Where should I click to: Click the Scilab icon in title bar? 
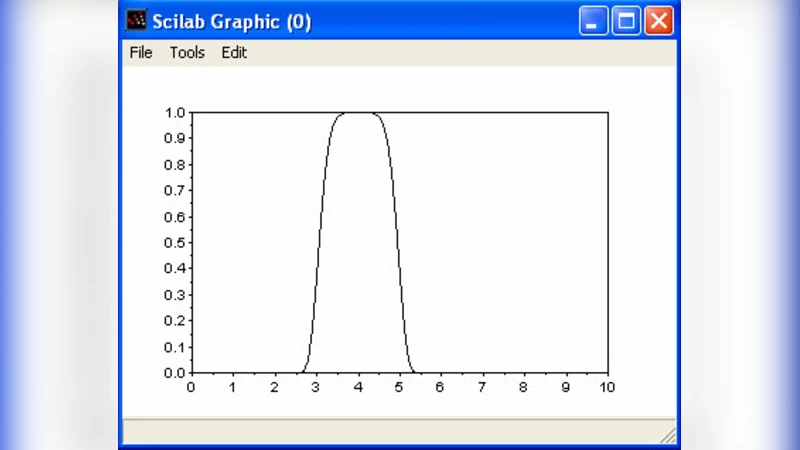[x=137, y=21]
